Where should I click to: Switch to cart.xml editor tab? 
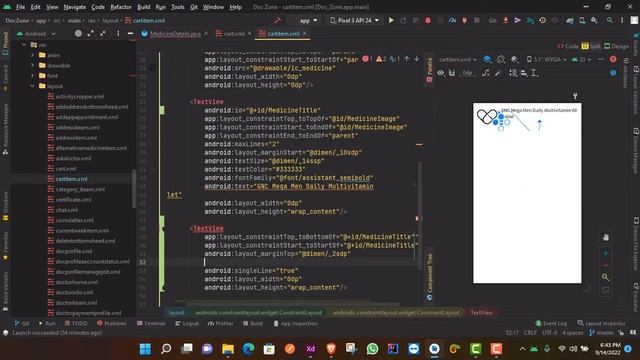click(234, 33)
